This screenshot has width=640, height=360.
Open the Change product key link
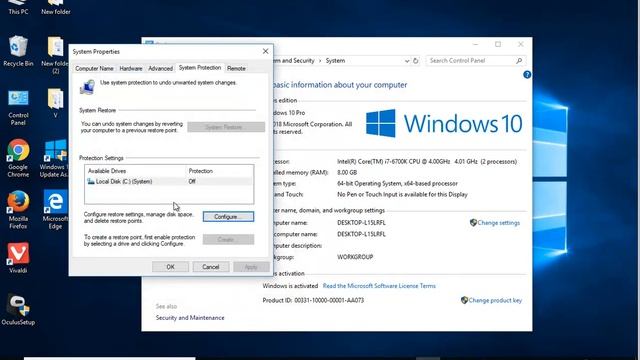pos(495,300)
